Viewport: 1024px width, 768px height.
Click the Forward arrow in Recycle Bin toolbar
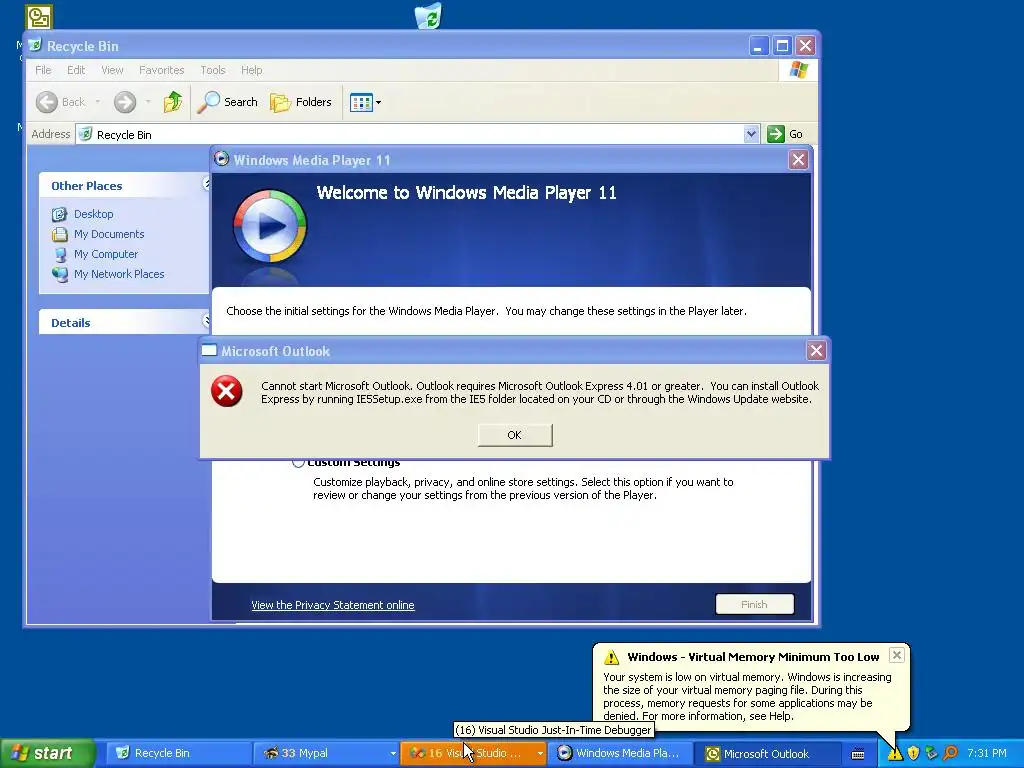pos(125,102)
